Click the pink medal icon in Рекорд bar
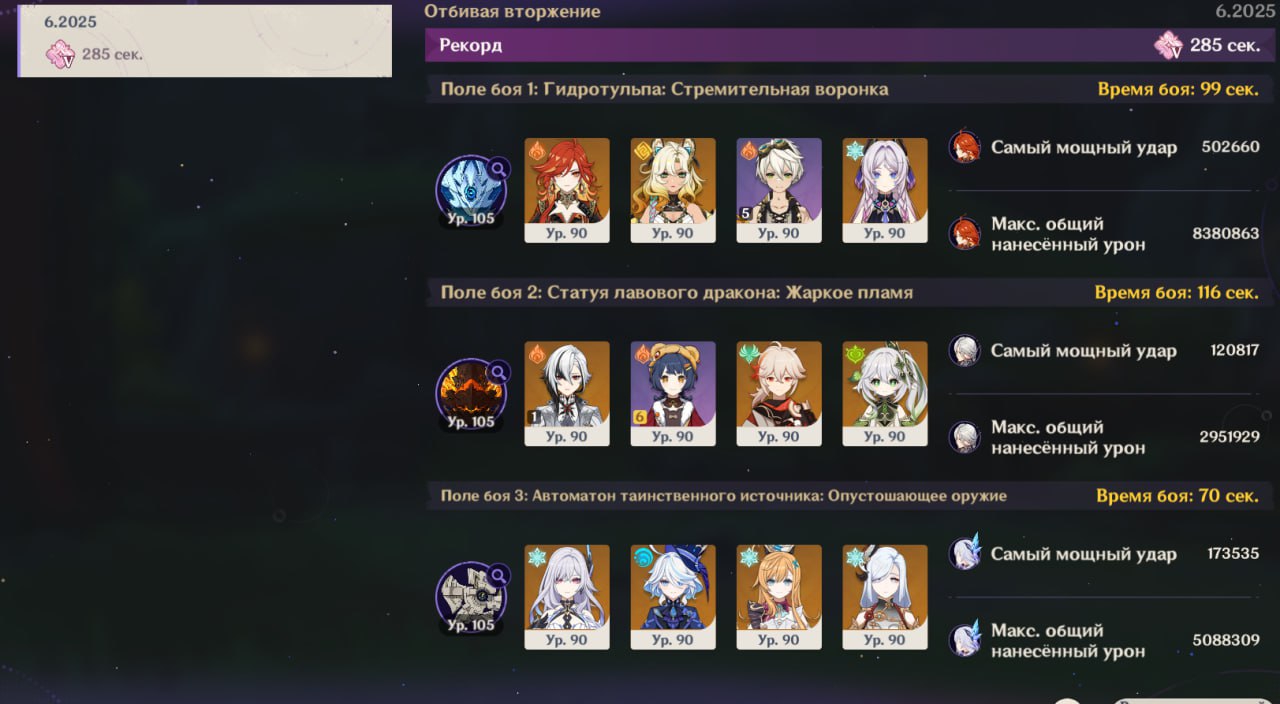1280x704 pixels. coord(1168,45)
